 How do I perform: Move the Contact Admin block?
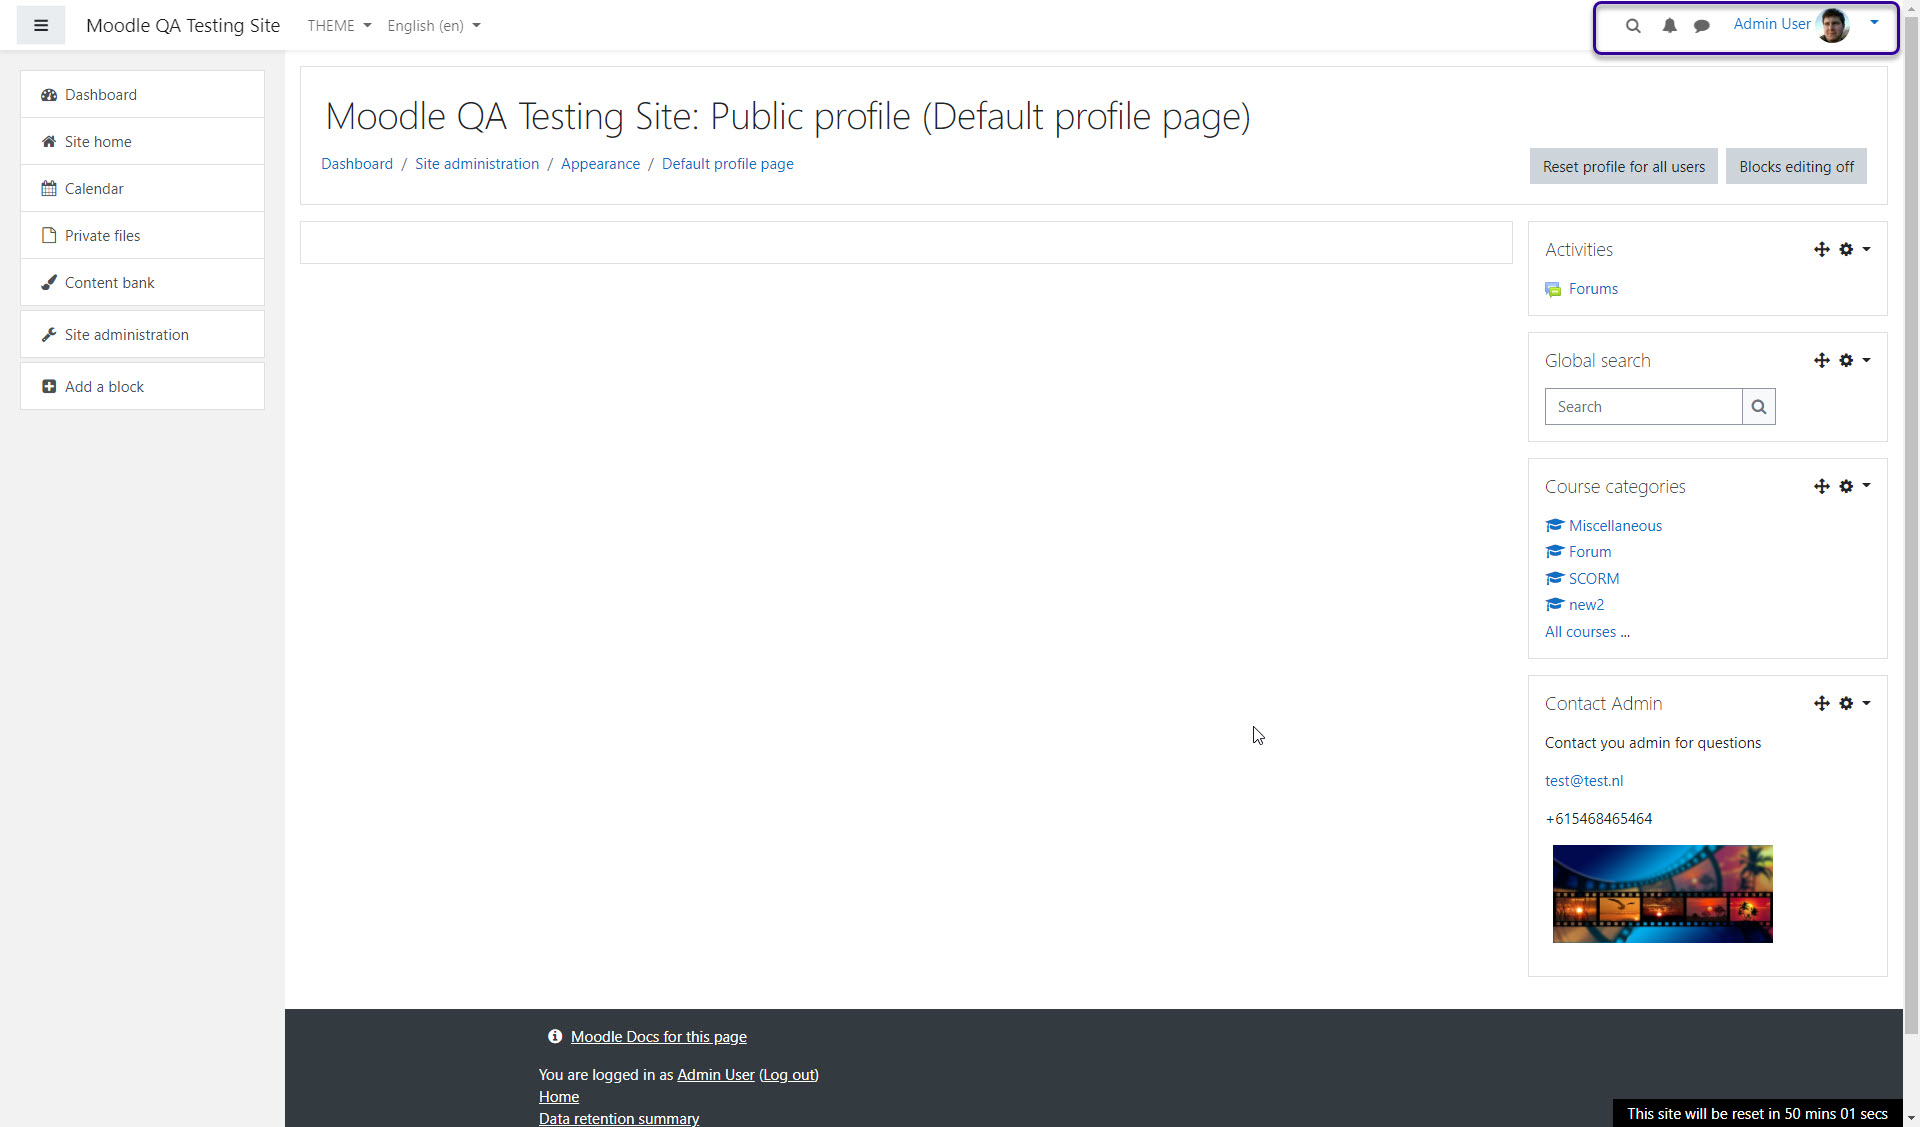coord(1821,703)
